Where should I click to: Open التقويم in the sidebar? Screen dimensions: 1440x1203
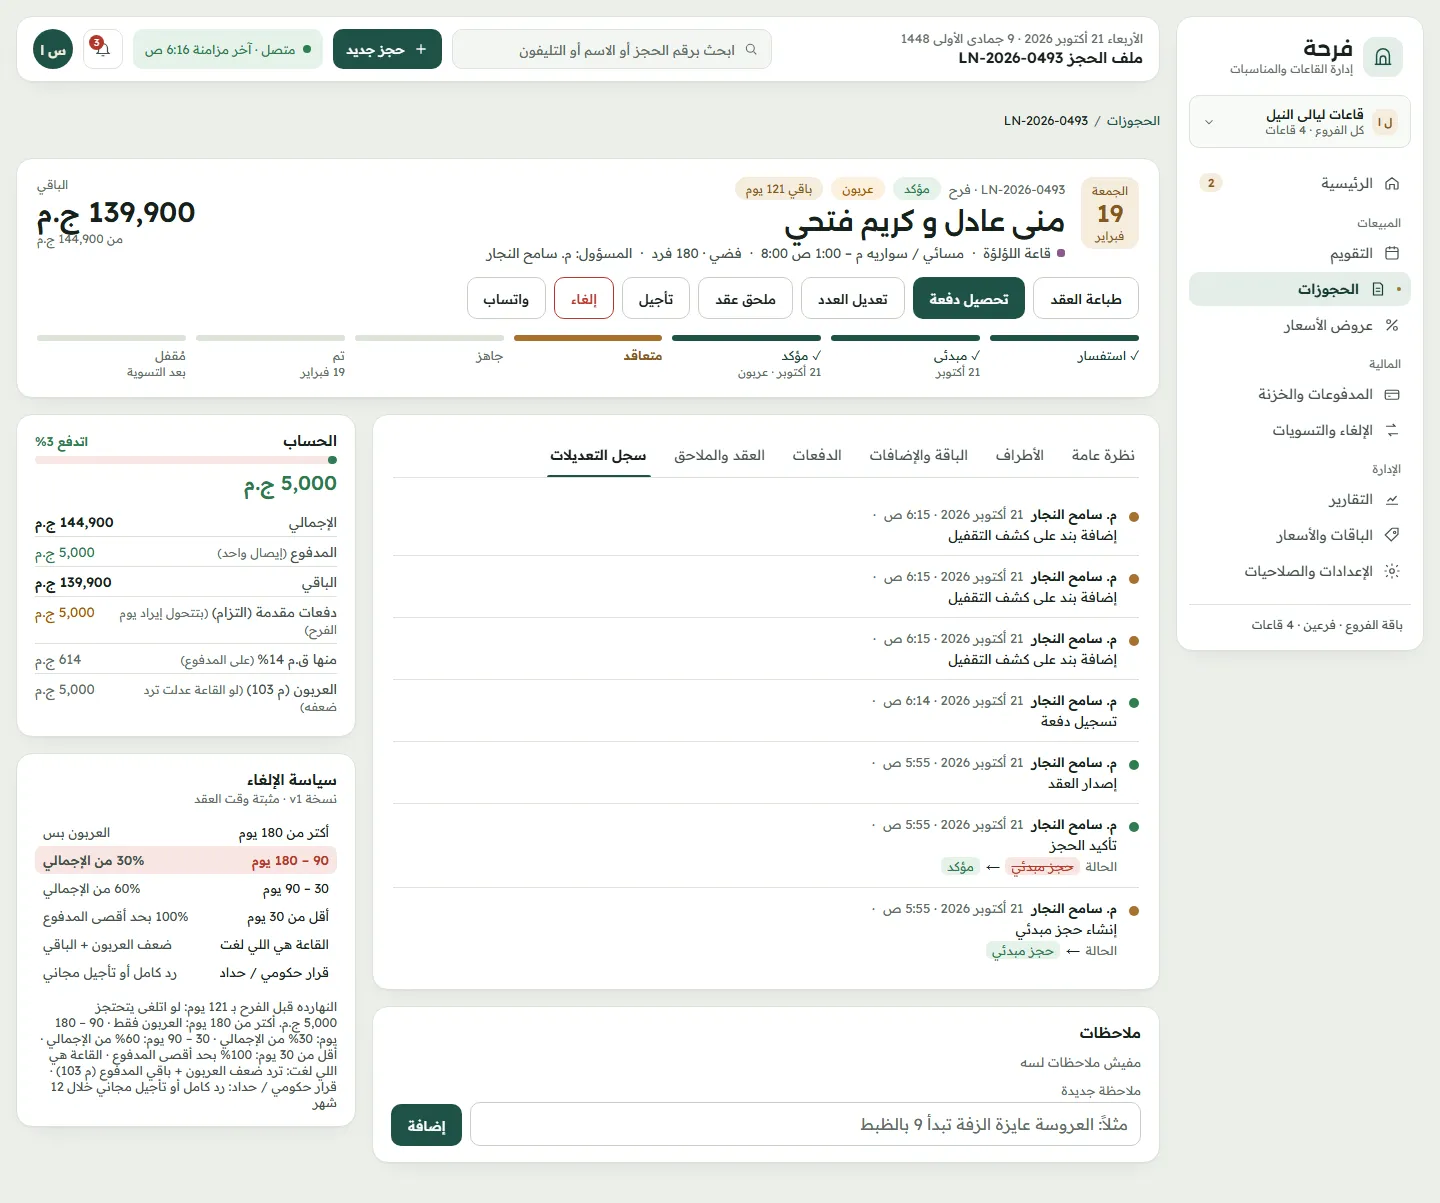[x=1300, y=254]
